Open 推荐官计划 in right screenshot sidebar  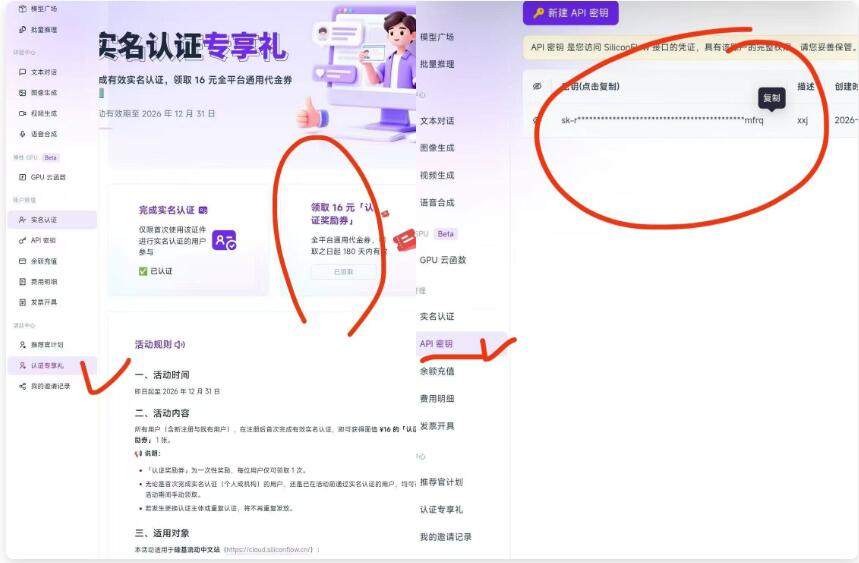(x=441, y=482)
